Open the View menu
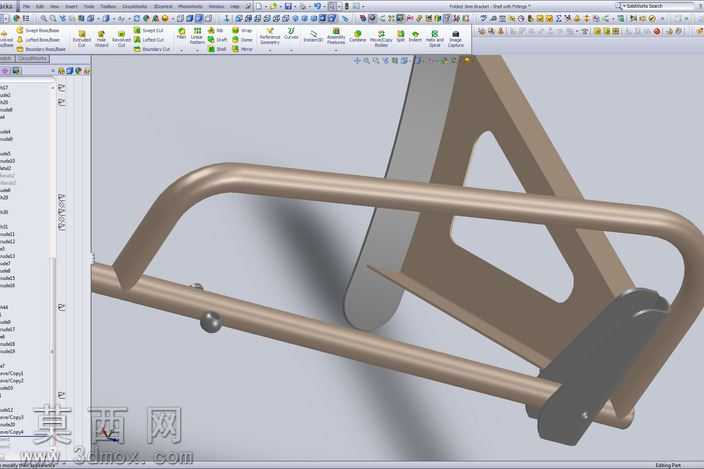Screen dimensions: 704x469 [x=54, y=6]
